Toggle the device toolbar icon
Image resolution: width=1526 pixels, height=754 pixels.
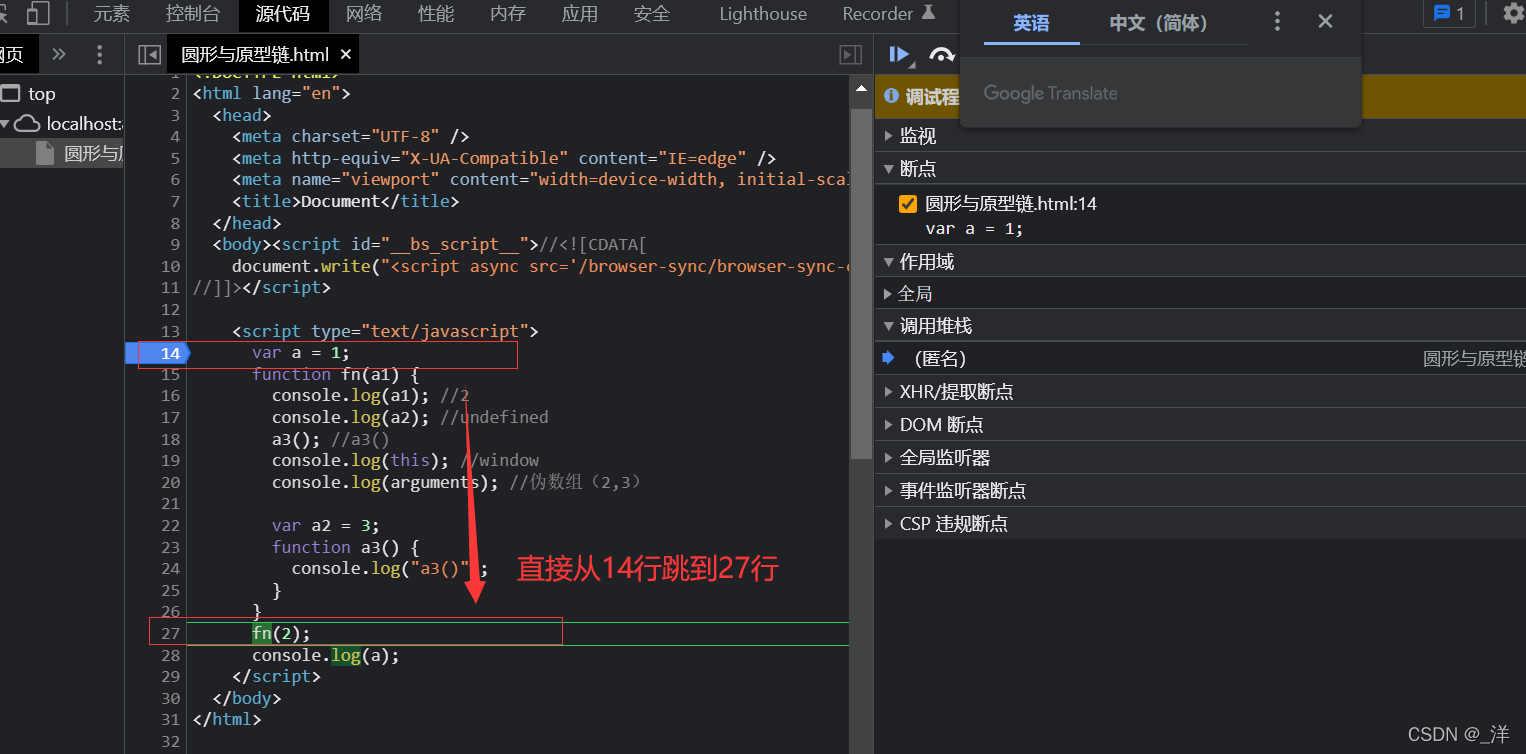coord(38,13)
